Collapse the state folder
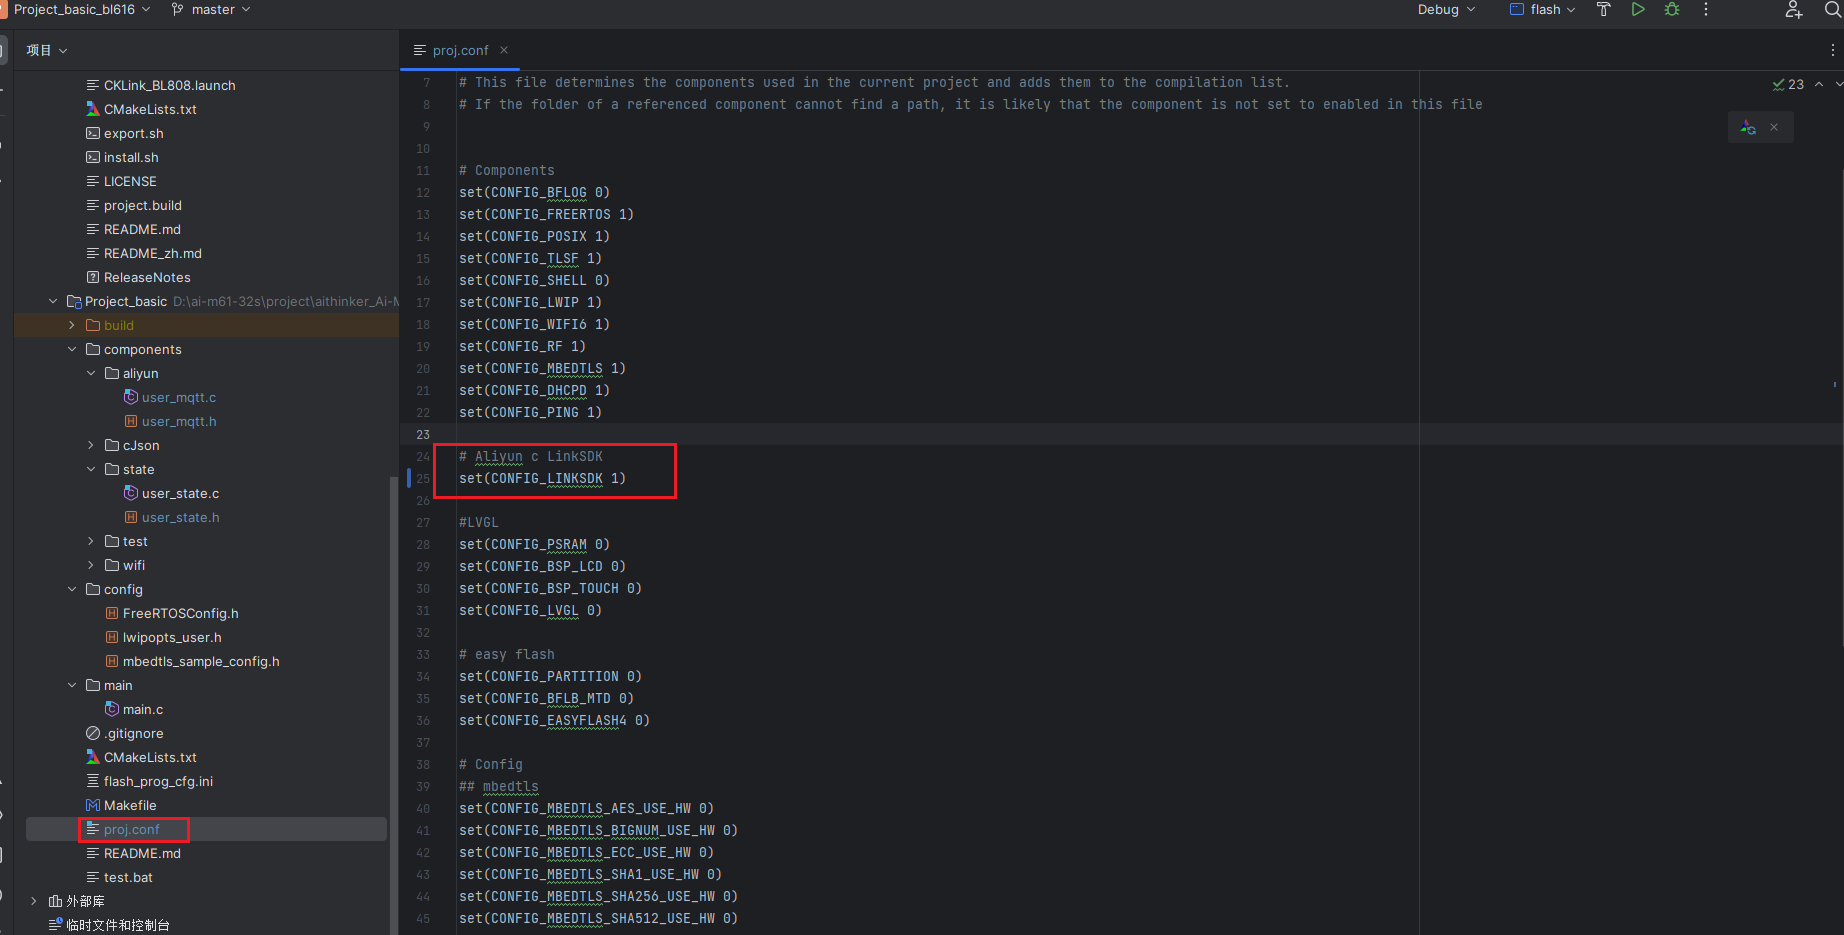 click(x=91, y=469)
